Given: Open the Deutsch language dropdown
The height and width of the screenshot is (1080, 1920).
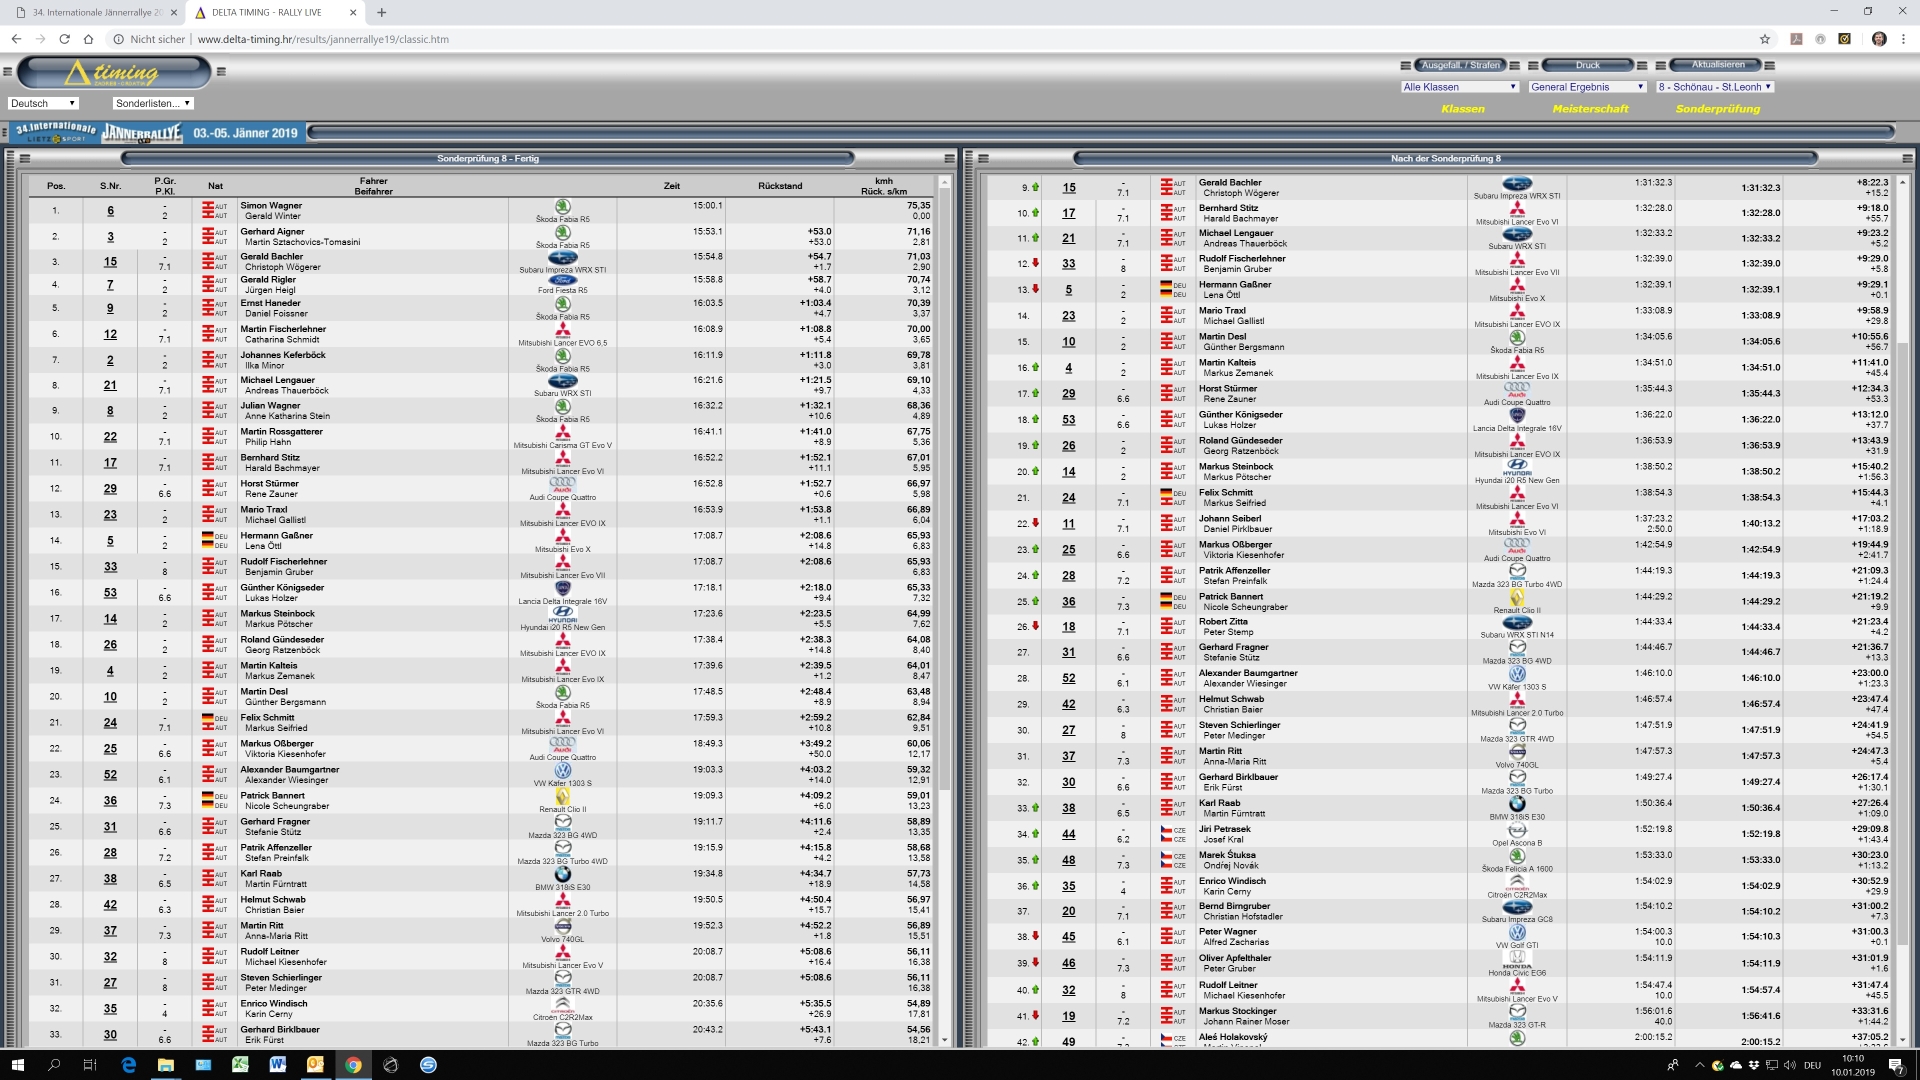Looking at the screenshot, I should click(x=43, y=103).
